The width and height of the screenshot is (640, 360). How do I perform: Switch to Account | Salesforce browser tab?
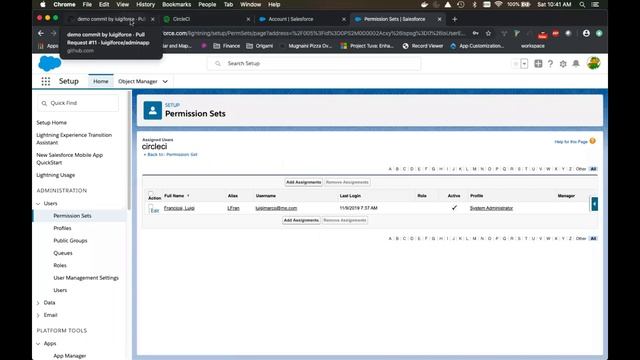pyautogui.click(x=302, y=19)
